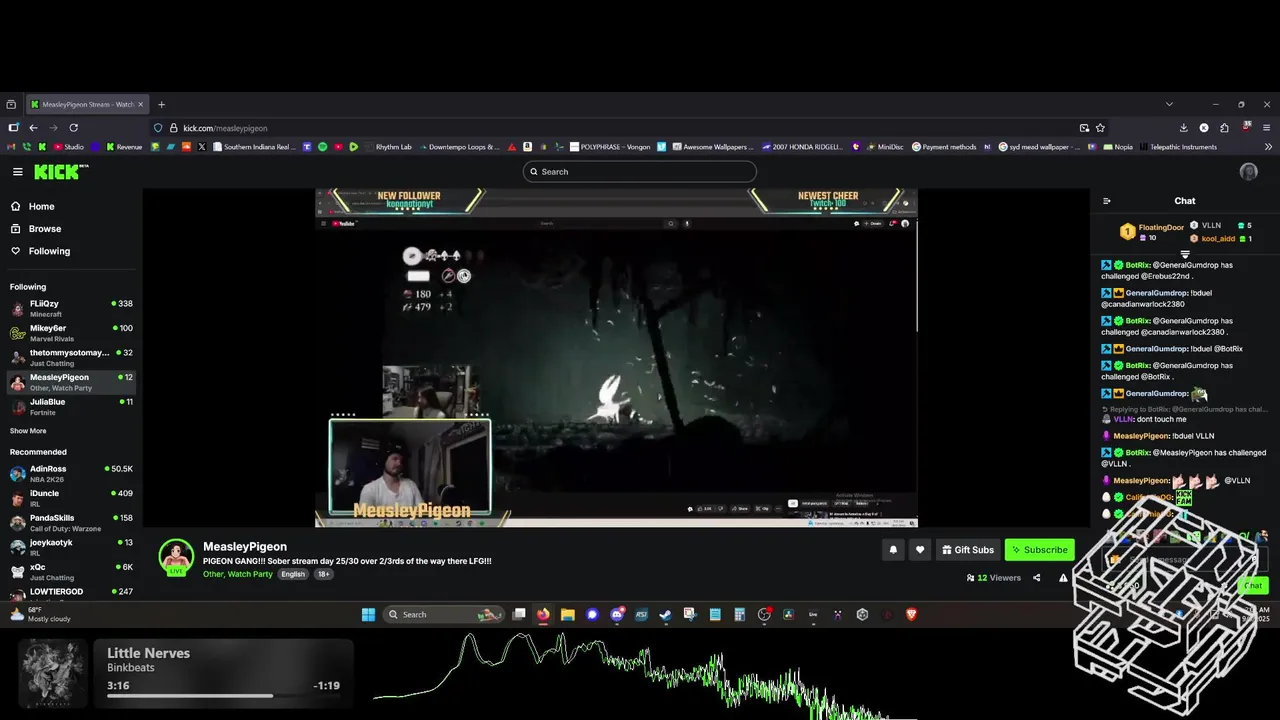Viewport: 1280px width, 720px height.
Task: Open the SoundCloud bookmark icon
Action: coord(186,147)
